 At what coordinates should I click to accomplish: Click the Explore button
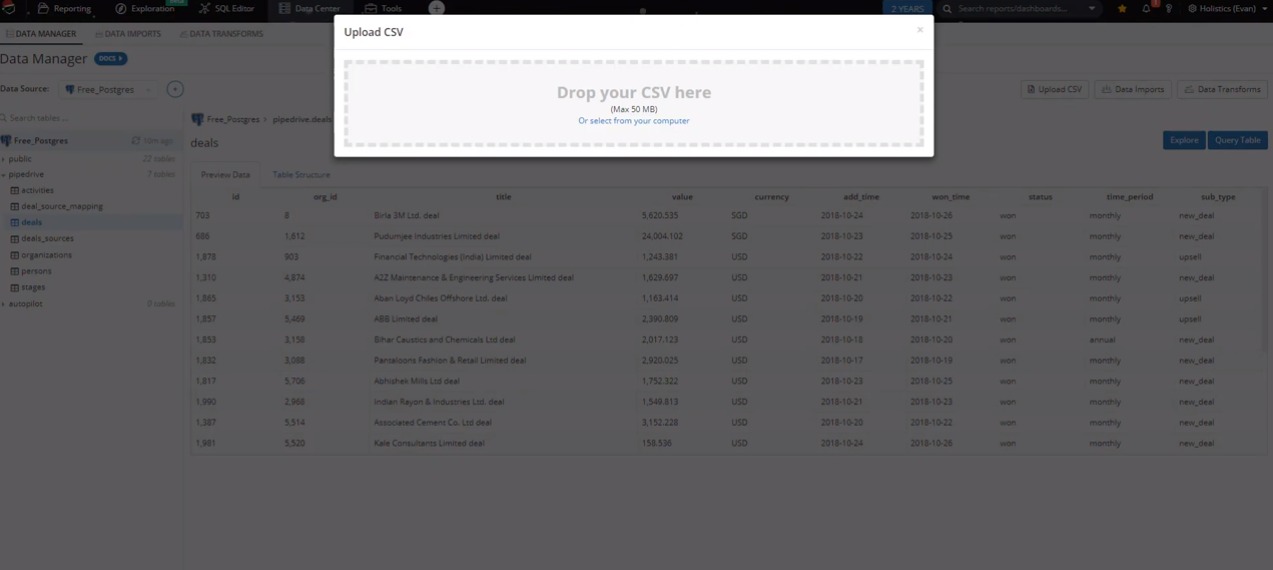[1184, 140]
